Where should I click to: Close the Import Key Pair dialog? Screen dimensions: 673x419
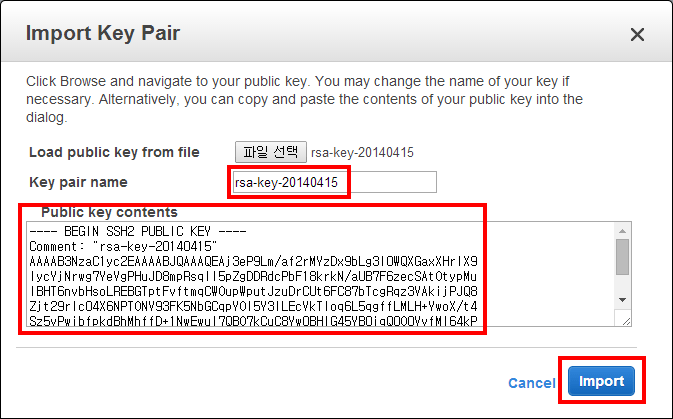click(637, 35)
